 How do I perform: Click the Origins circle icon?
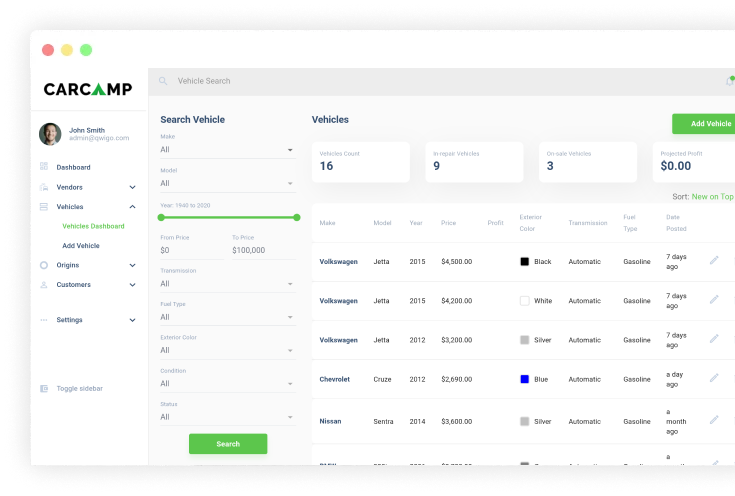coord(44,265)
